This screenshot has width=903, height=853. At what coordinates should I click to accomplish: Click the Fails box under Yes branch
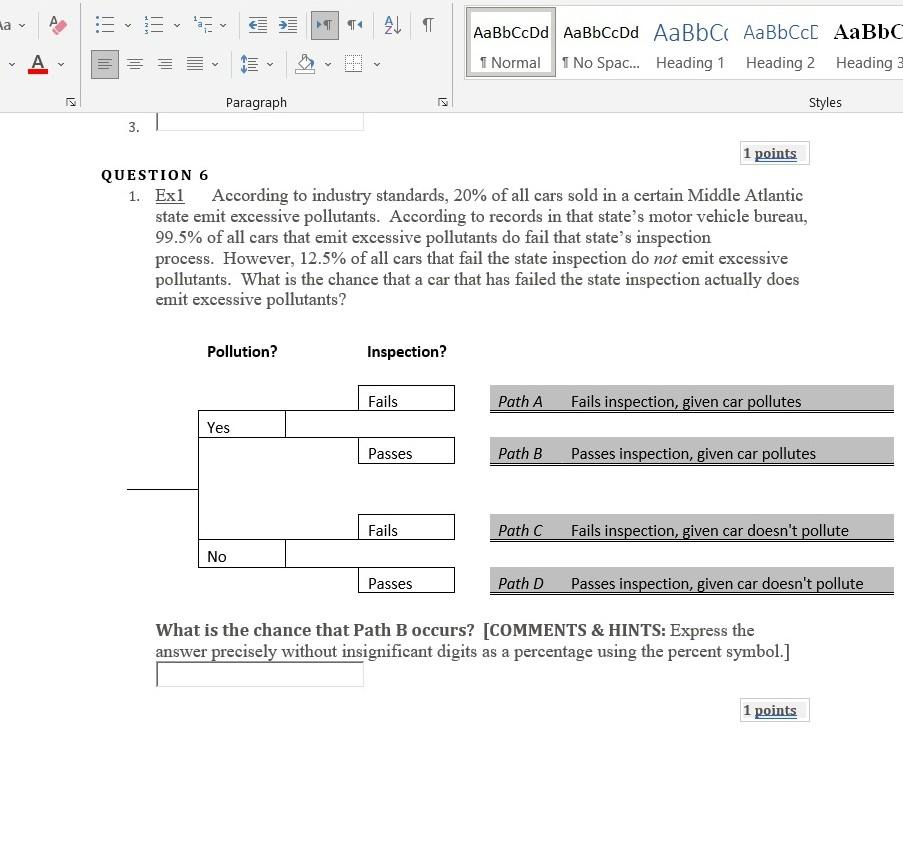(406, 399)
